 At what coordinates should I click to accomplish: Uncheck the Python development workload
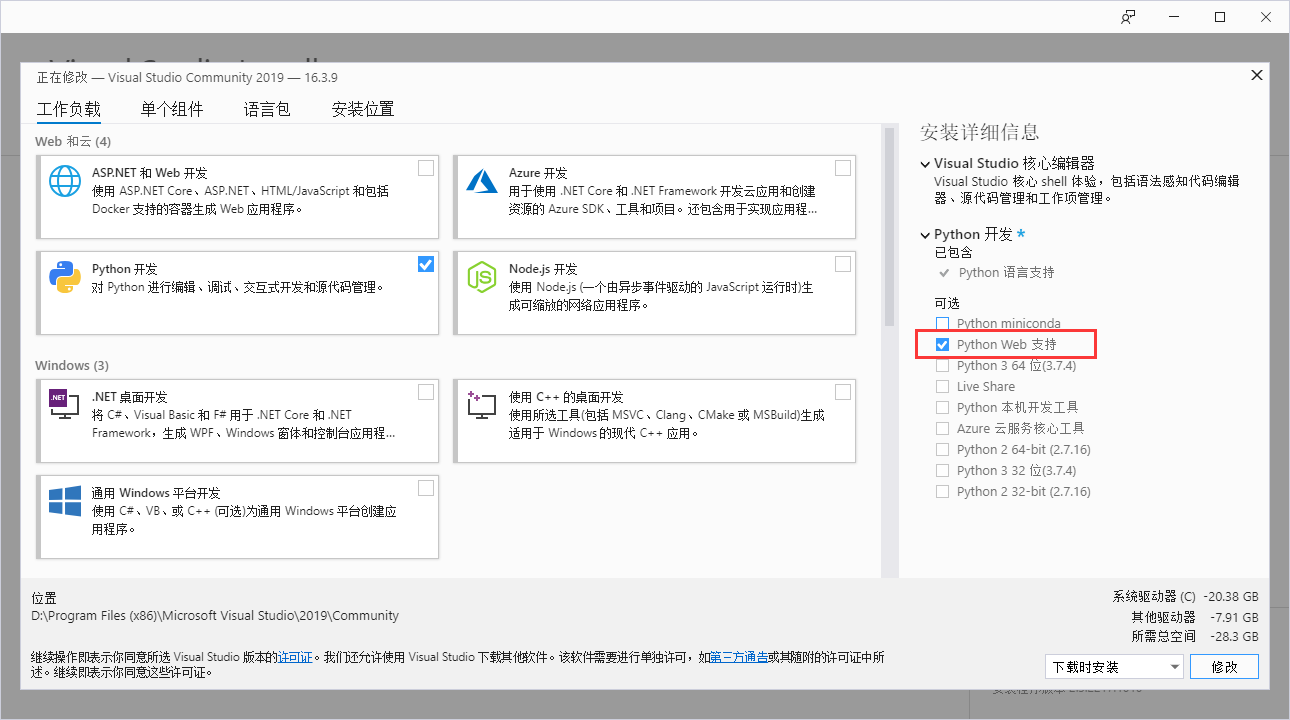(426, 264)
